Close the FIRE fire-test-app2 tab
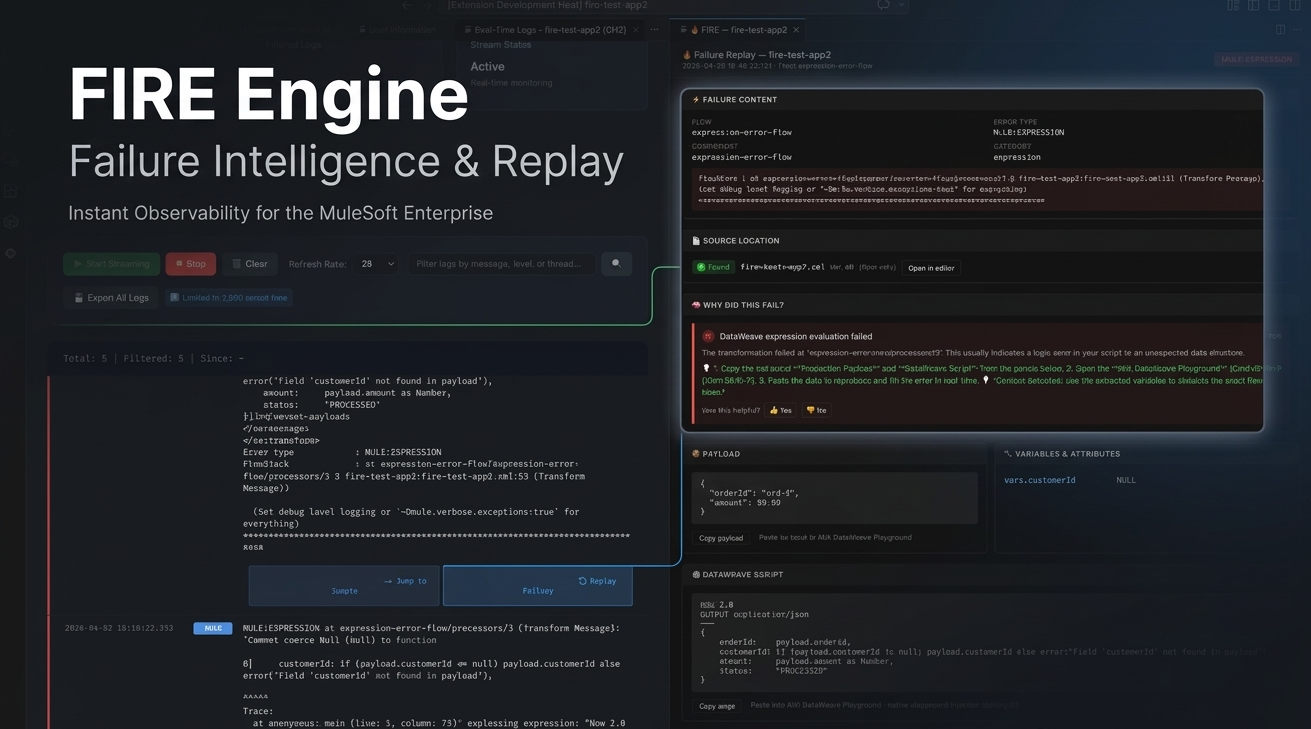Viewport: 1311px width, 729px height. click(796, 30)
